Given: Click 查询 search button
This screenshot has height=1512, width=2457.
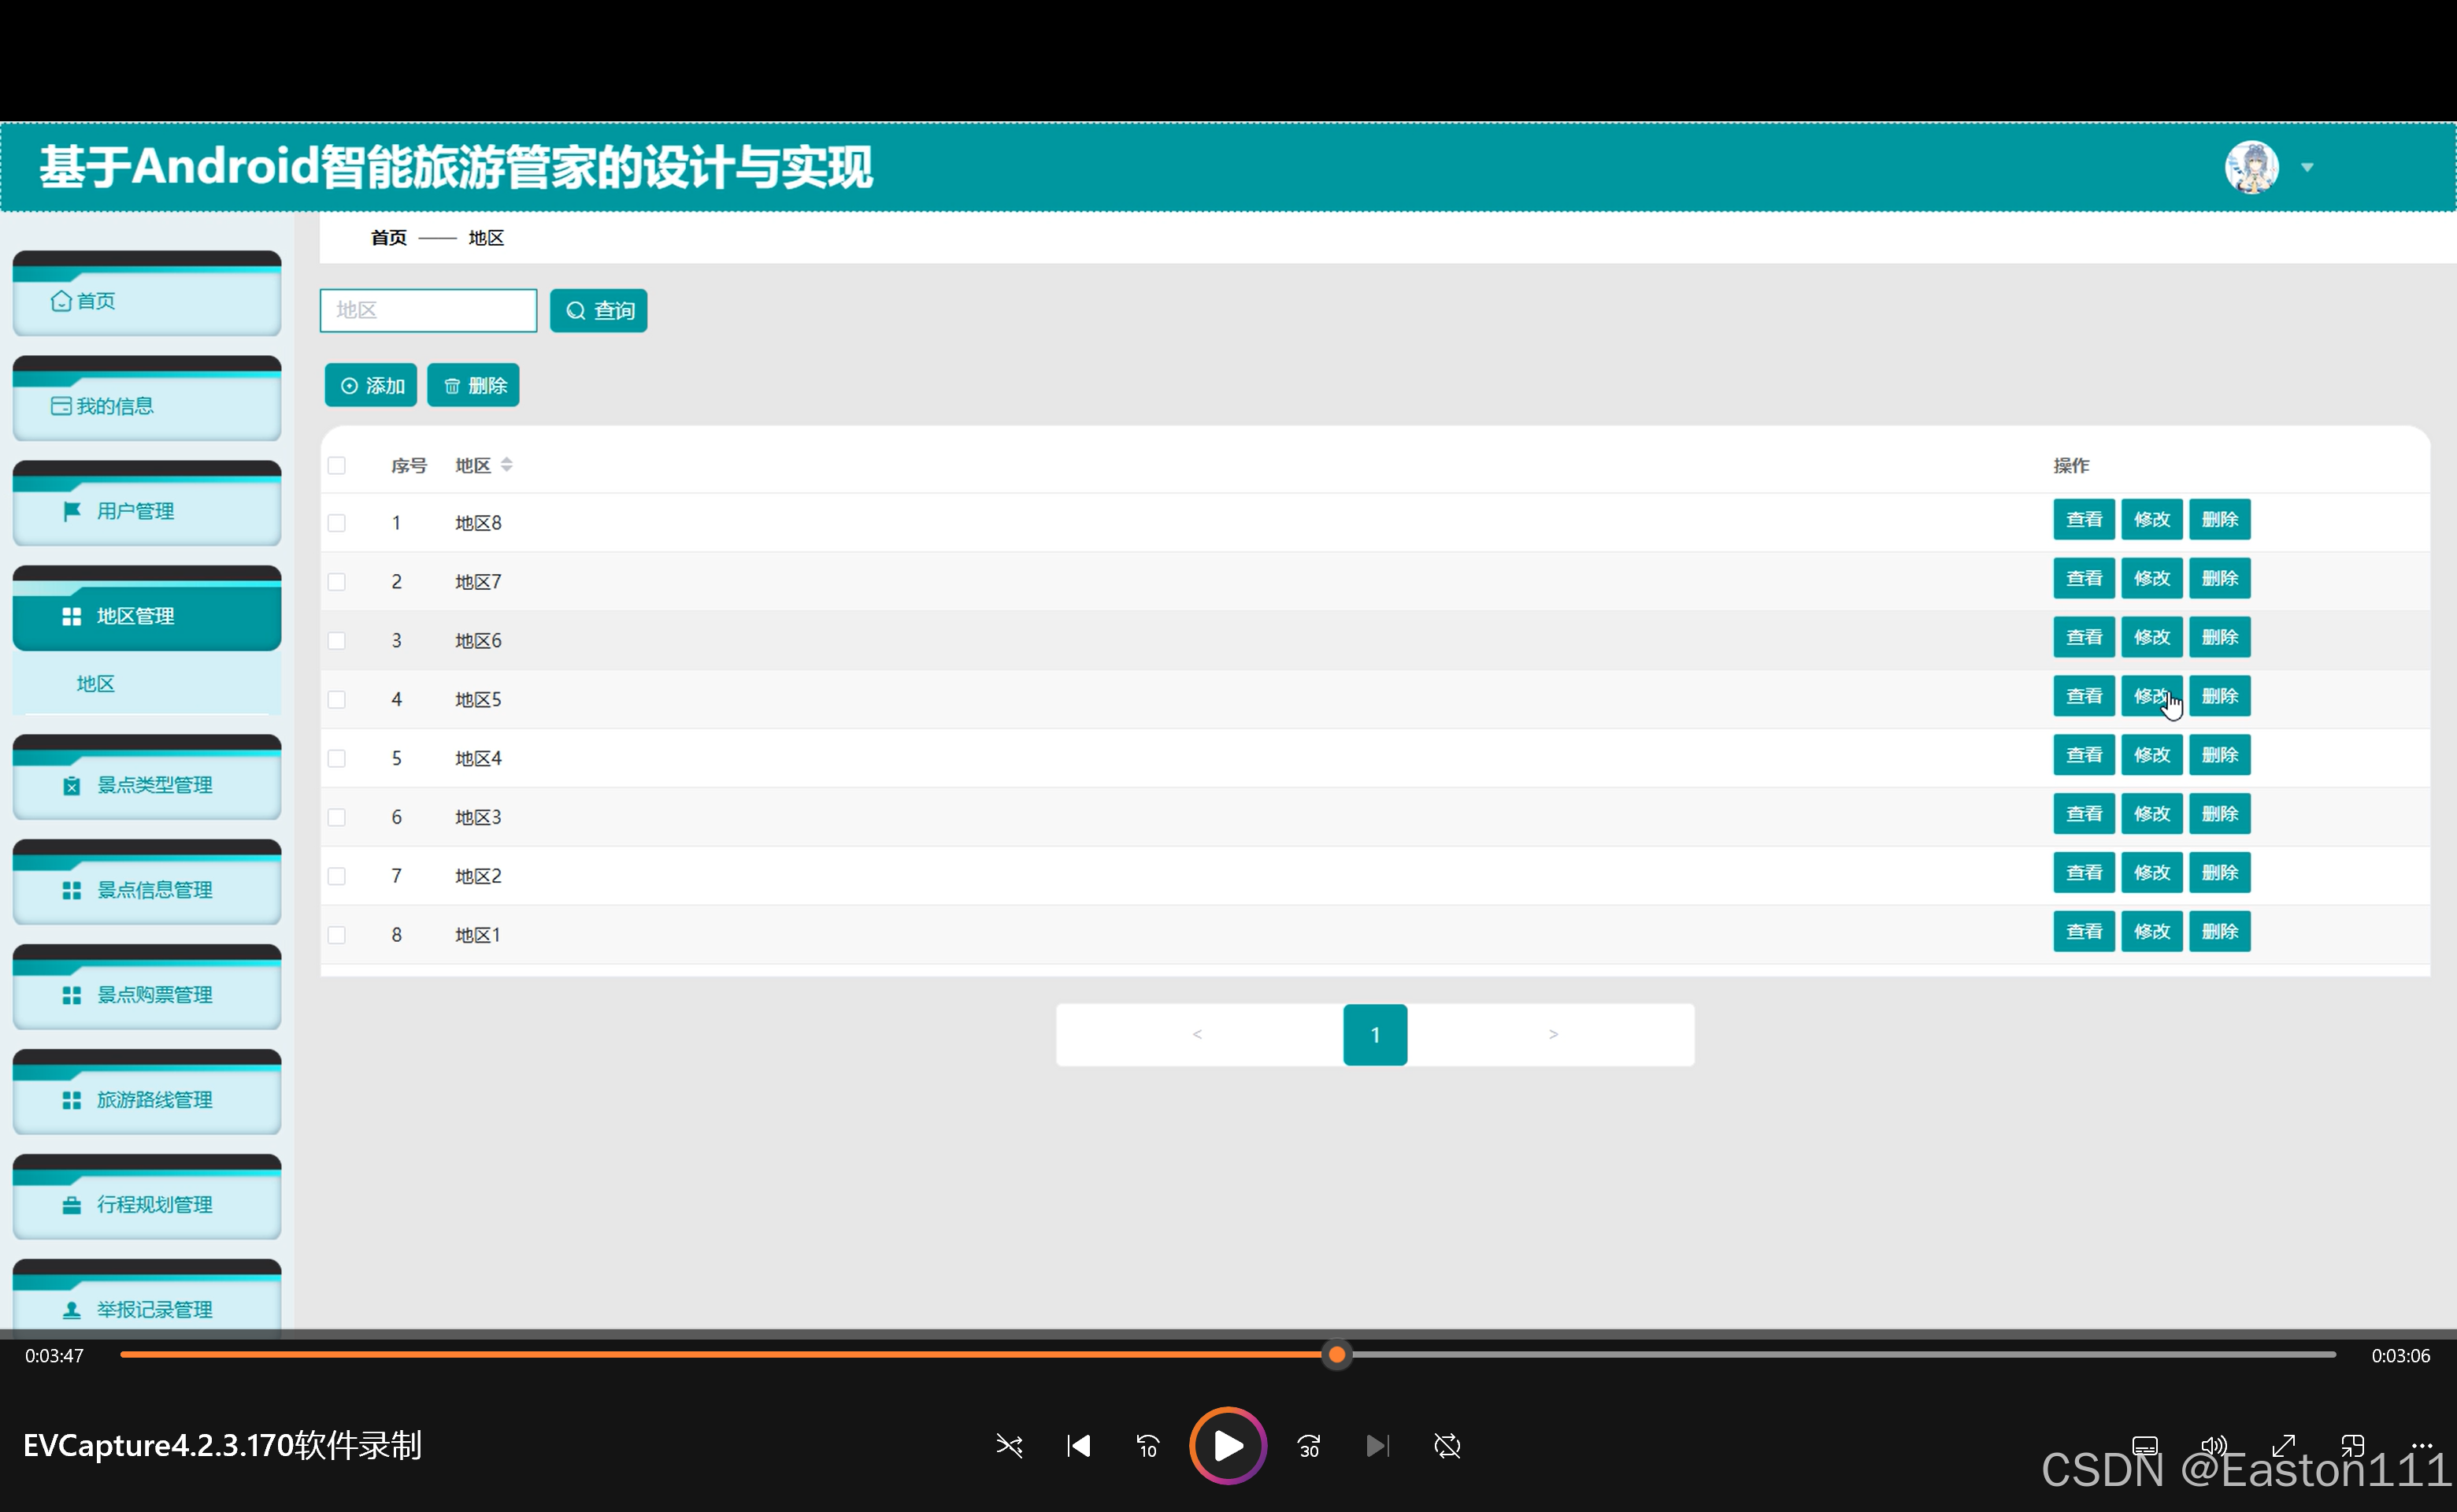Looking at the screenshot, I should [x=598, y=310].
